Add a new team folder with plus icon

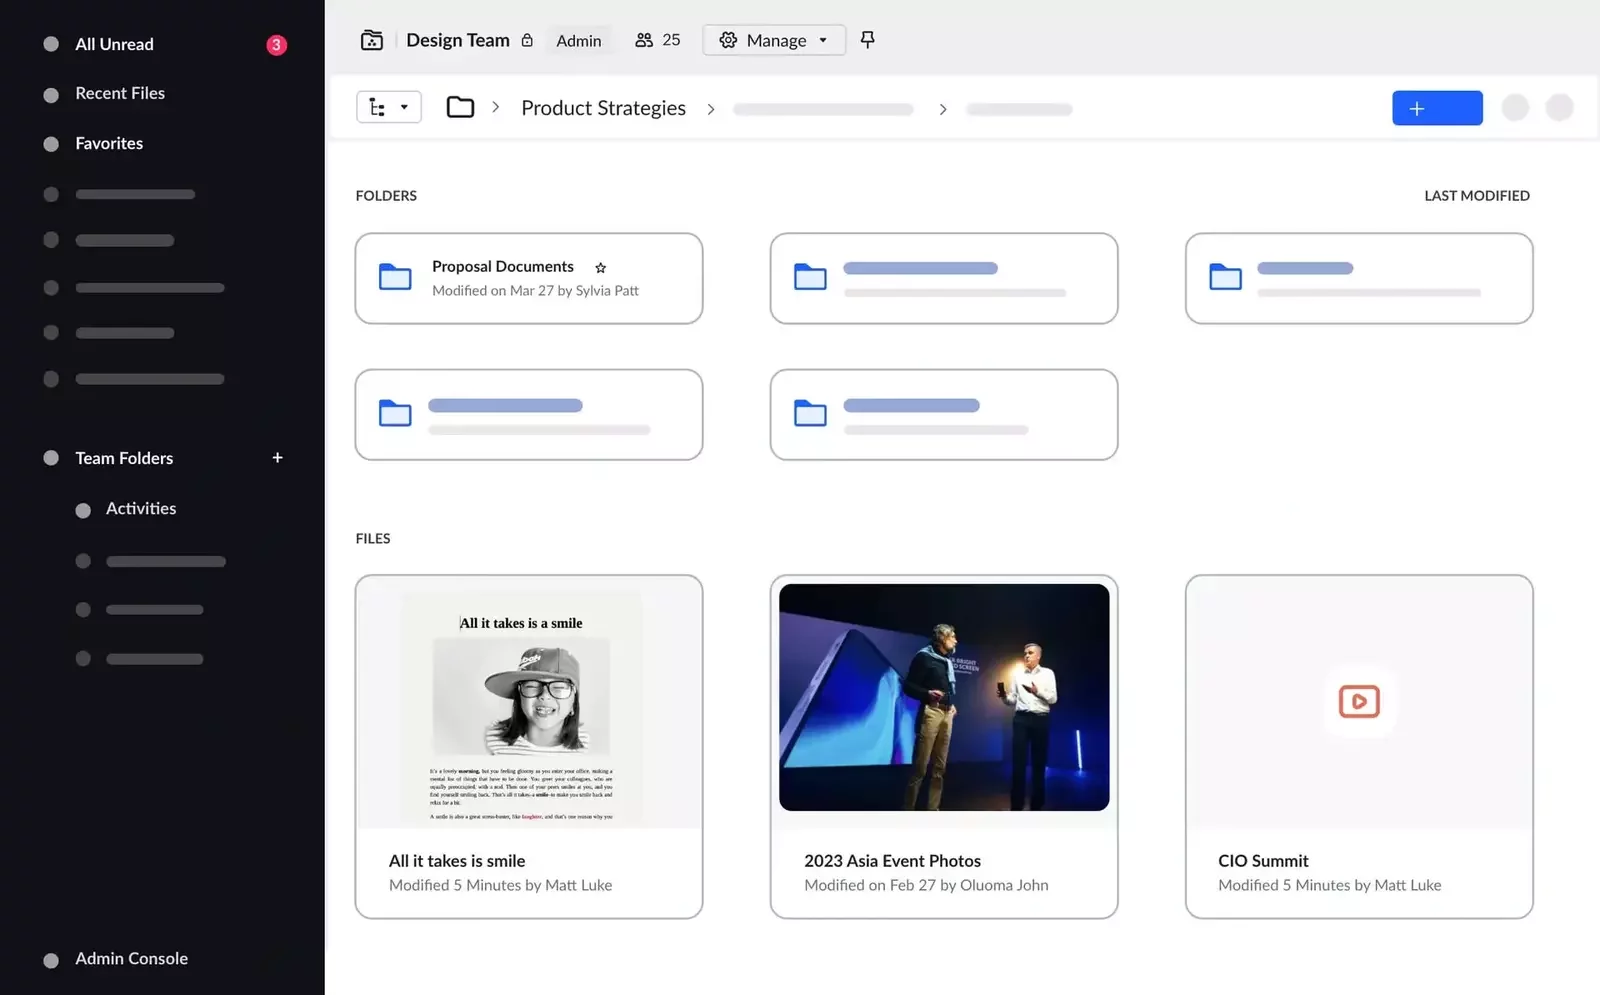278,458
